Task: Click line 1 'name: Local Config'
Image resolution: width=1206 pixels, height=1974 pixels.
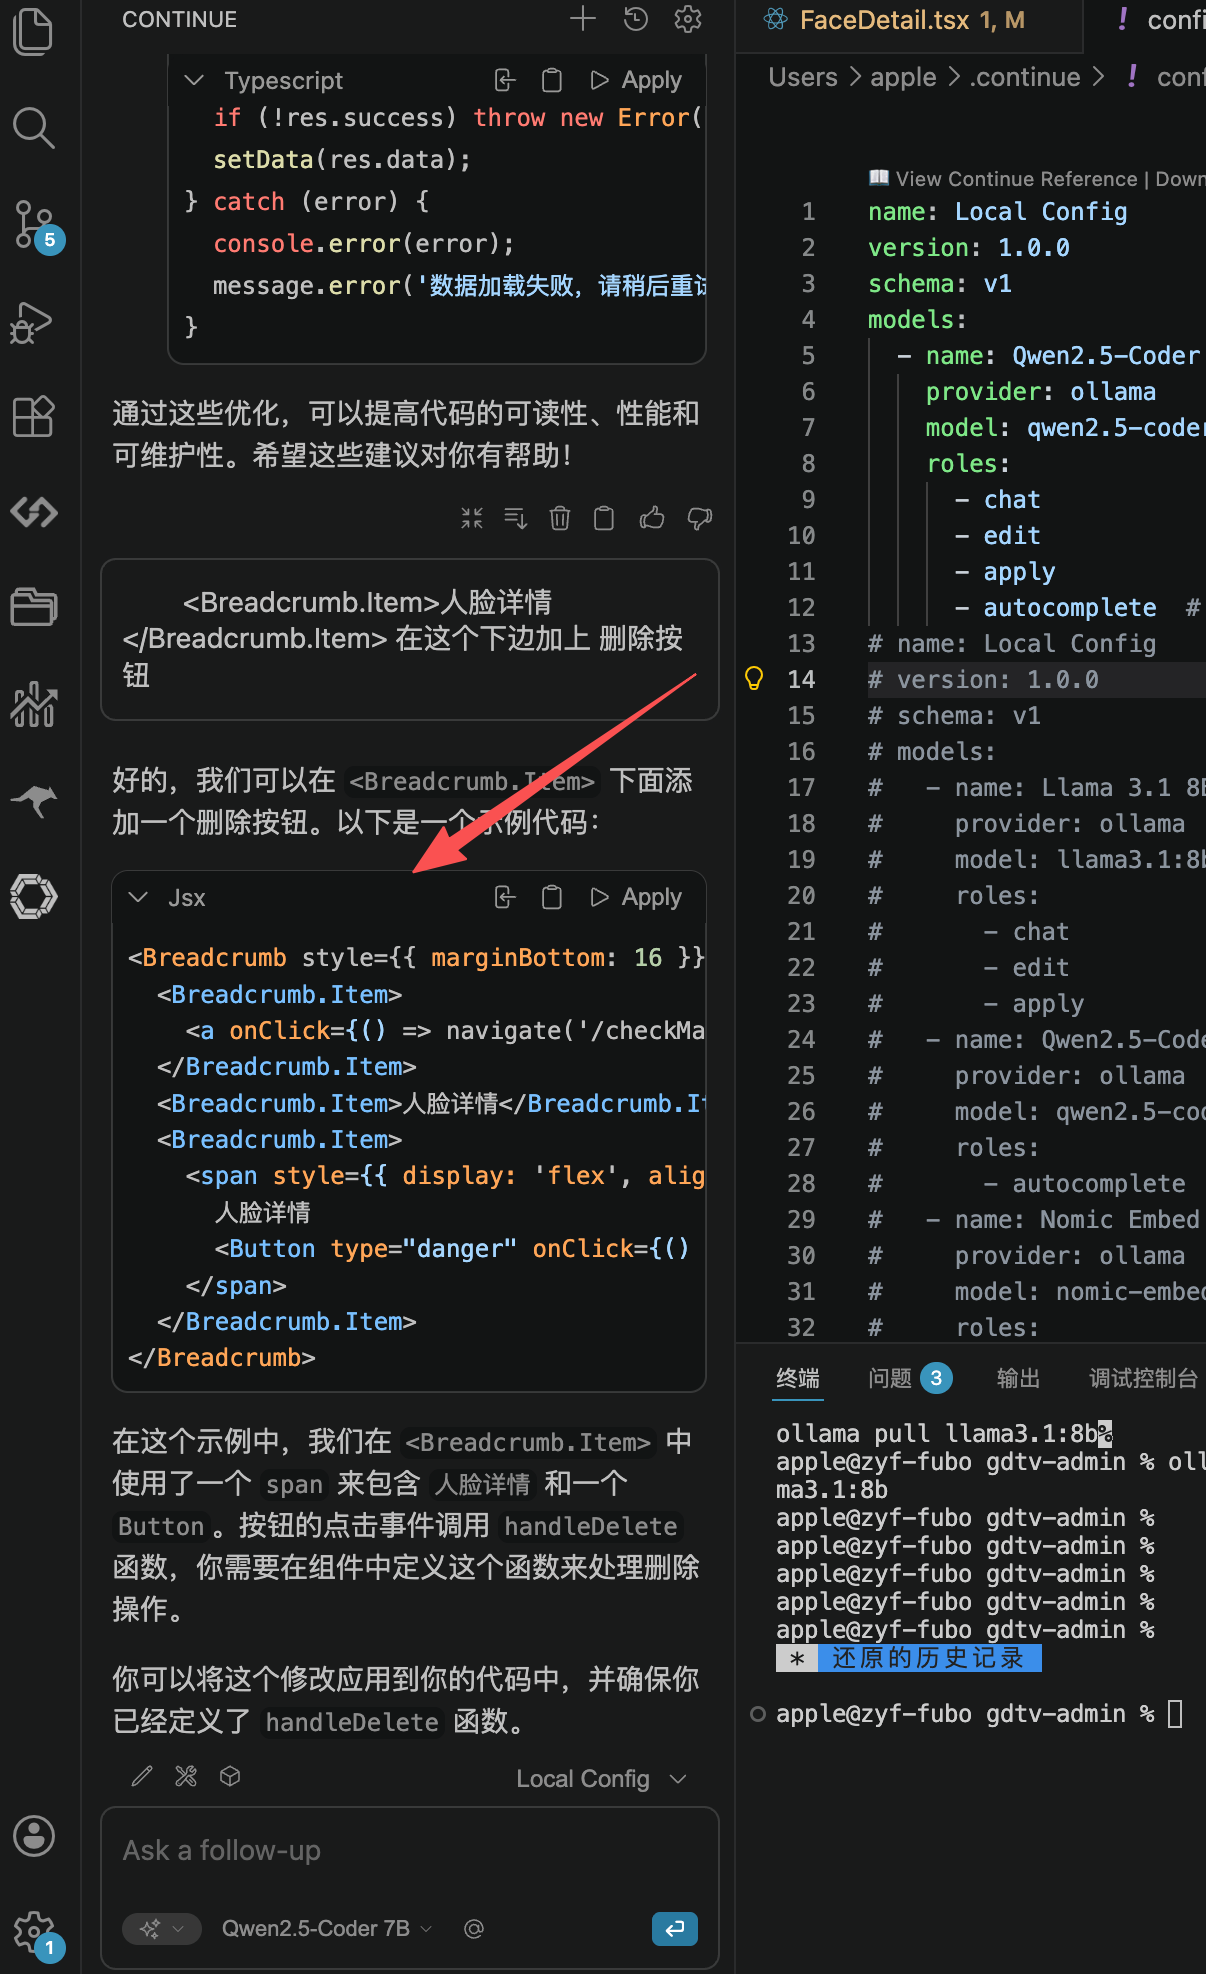Action: click(x=997, y=211)
